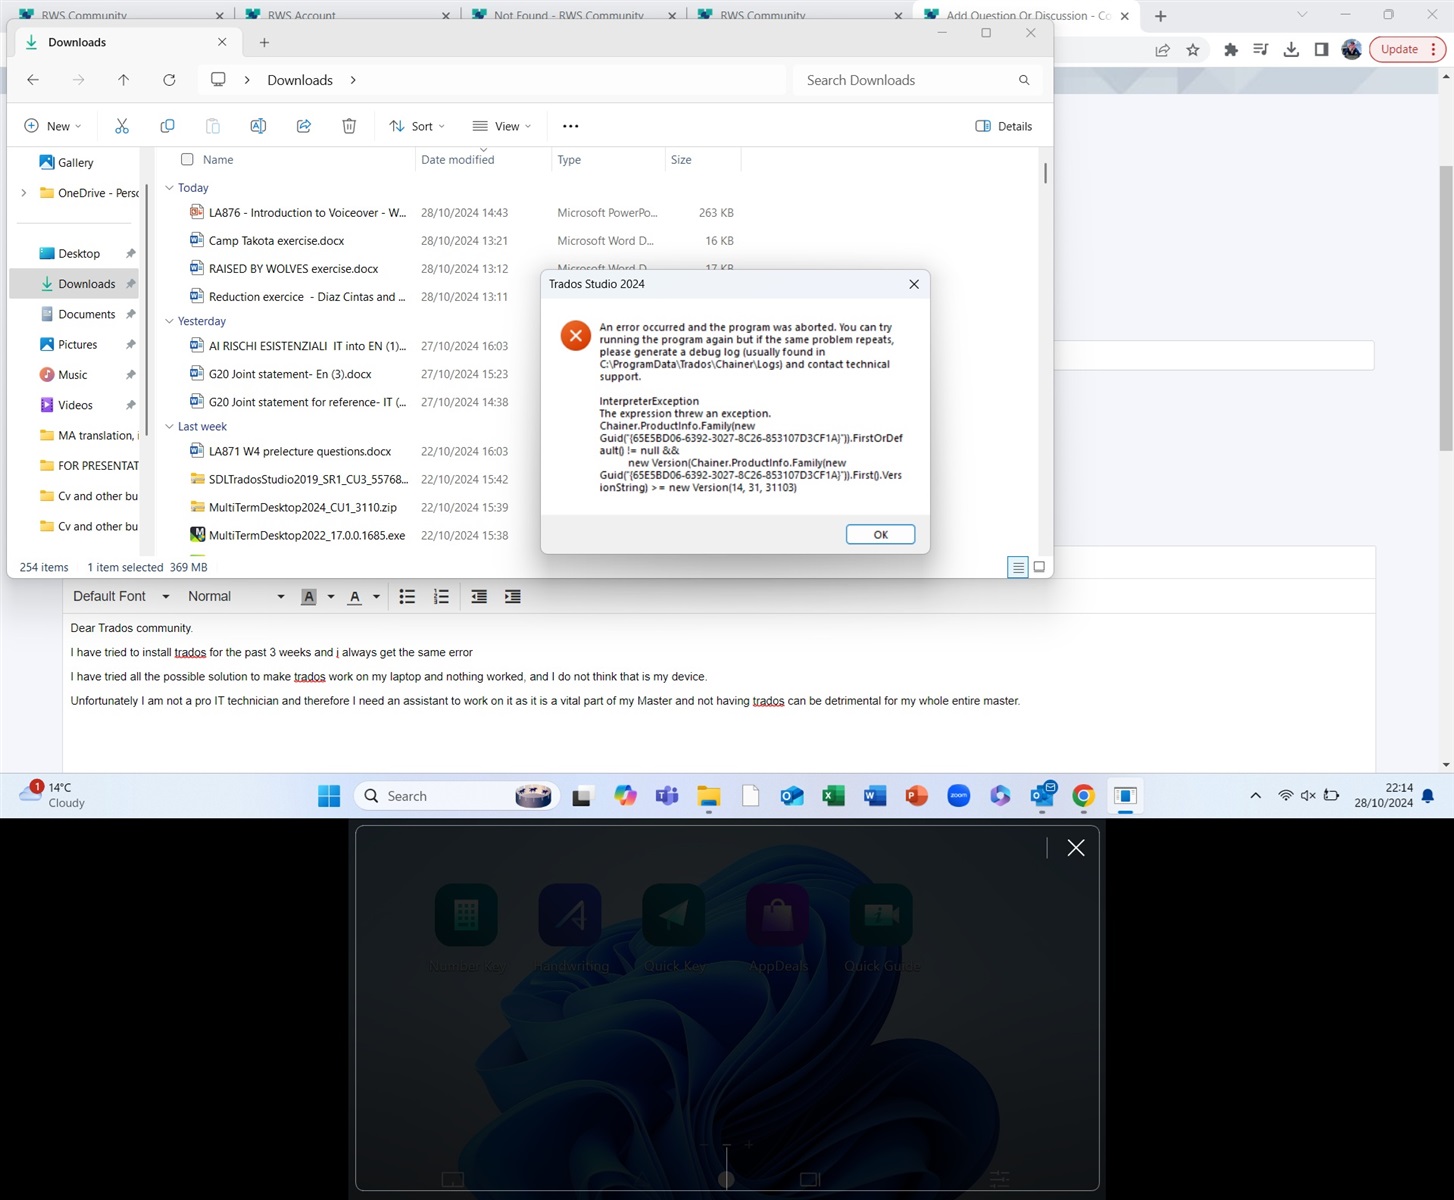Open the Default Font dropdown

tap(120, 596)
